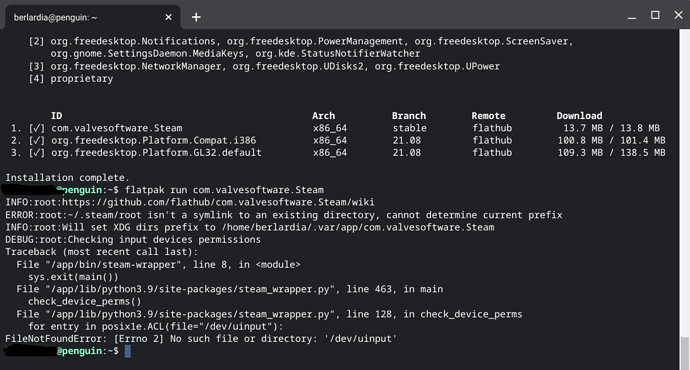Viewport: 690px width, 370px height.
Task: Place cursor at the blinking terminal prompt
Action: (128, 351)
